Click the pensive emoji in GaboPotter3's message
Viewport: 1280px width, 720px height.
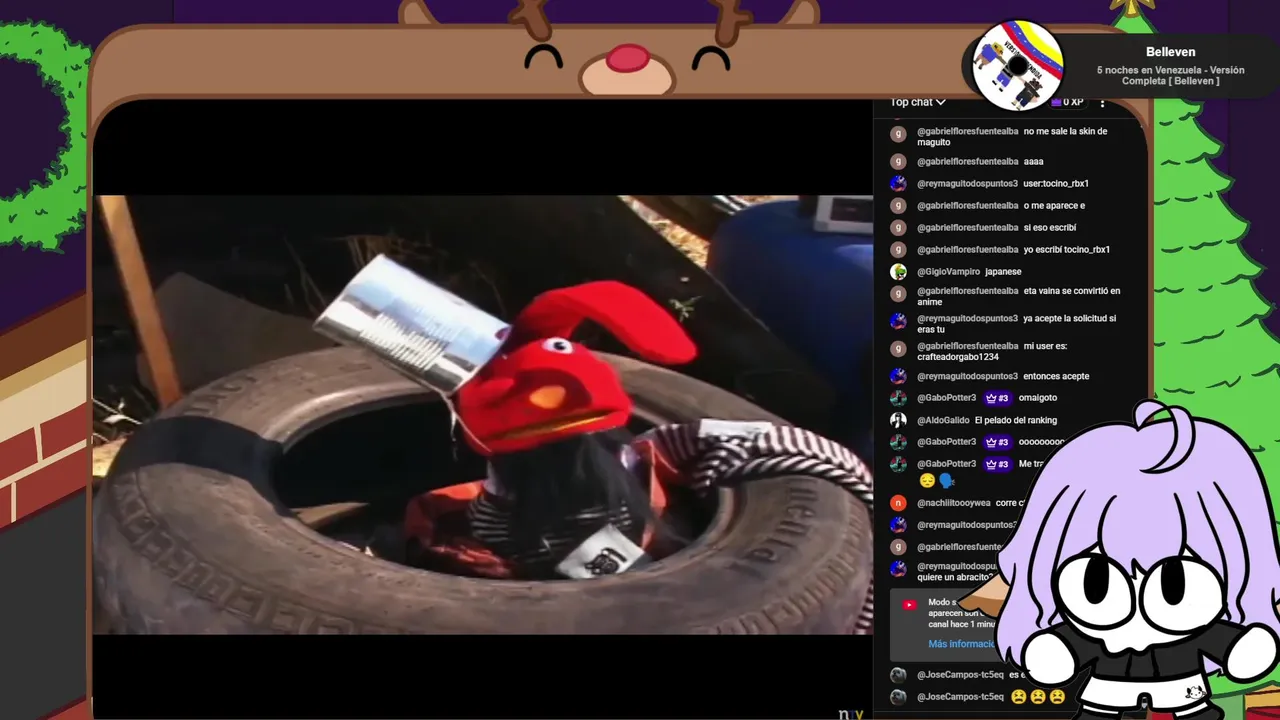click(926, 481)
